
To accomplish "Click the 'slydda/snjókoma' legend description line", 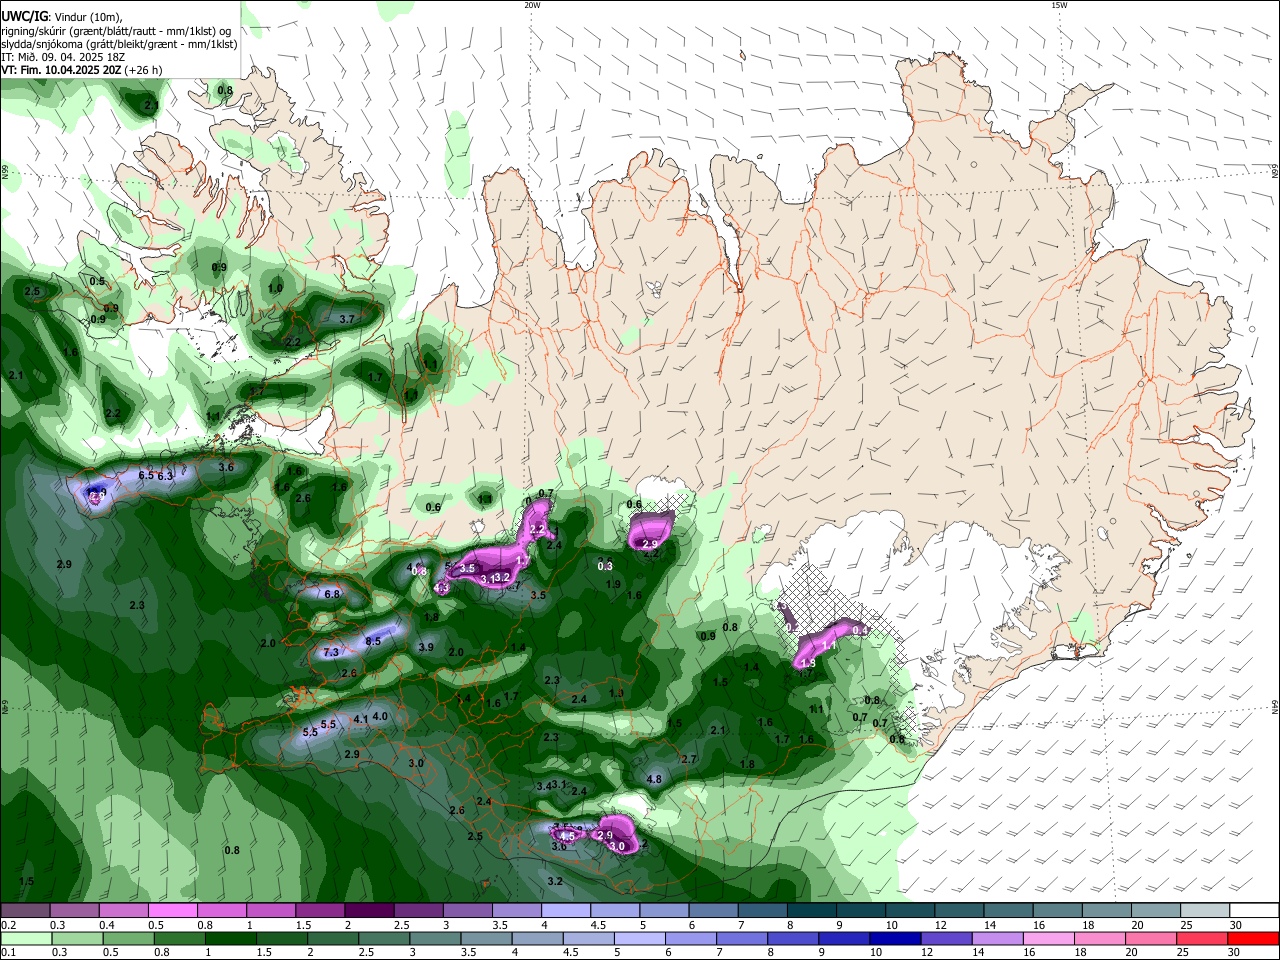I will click(x=119, y=44).
